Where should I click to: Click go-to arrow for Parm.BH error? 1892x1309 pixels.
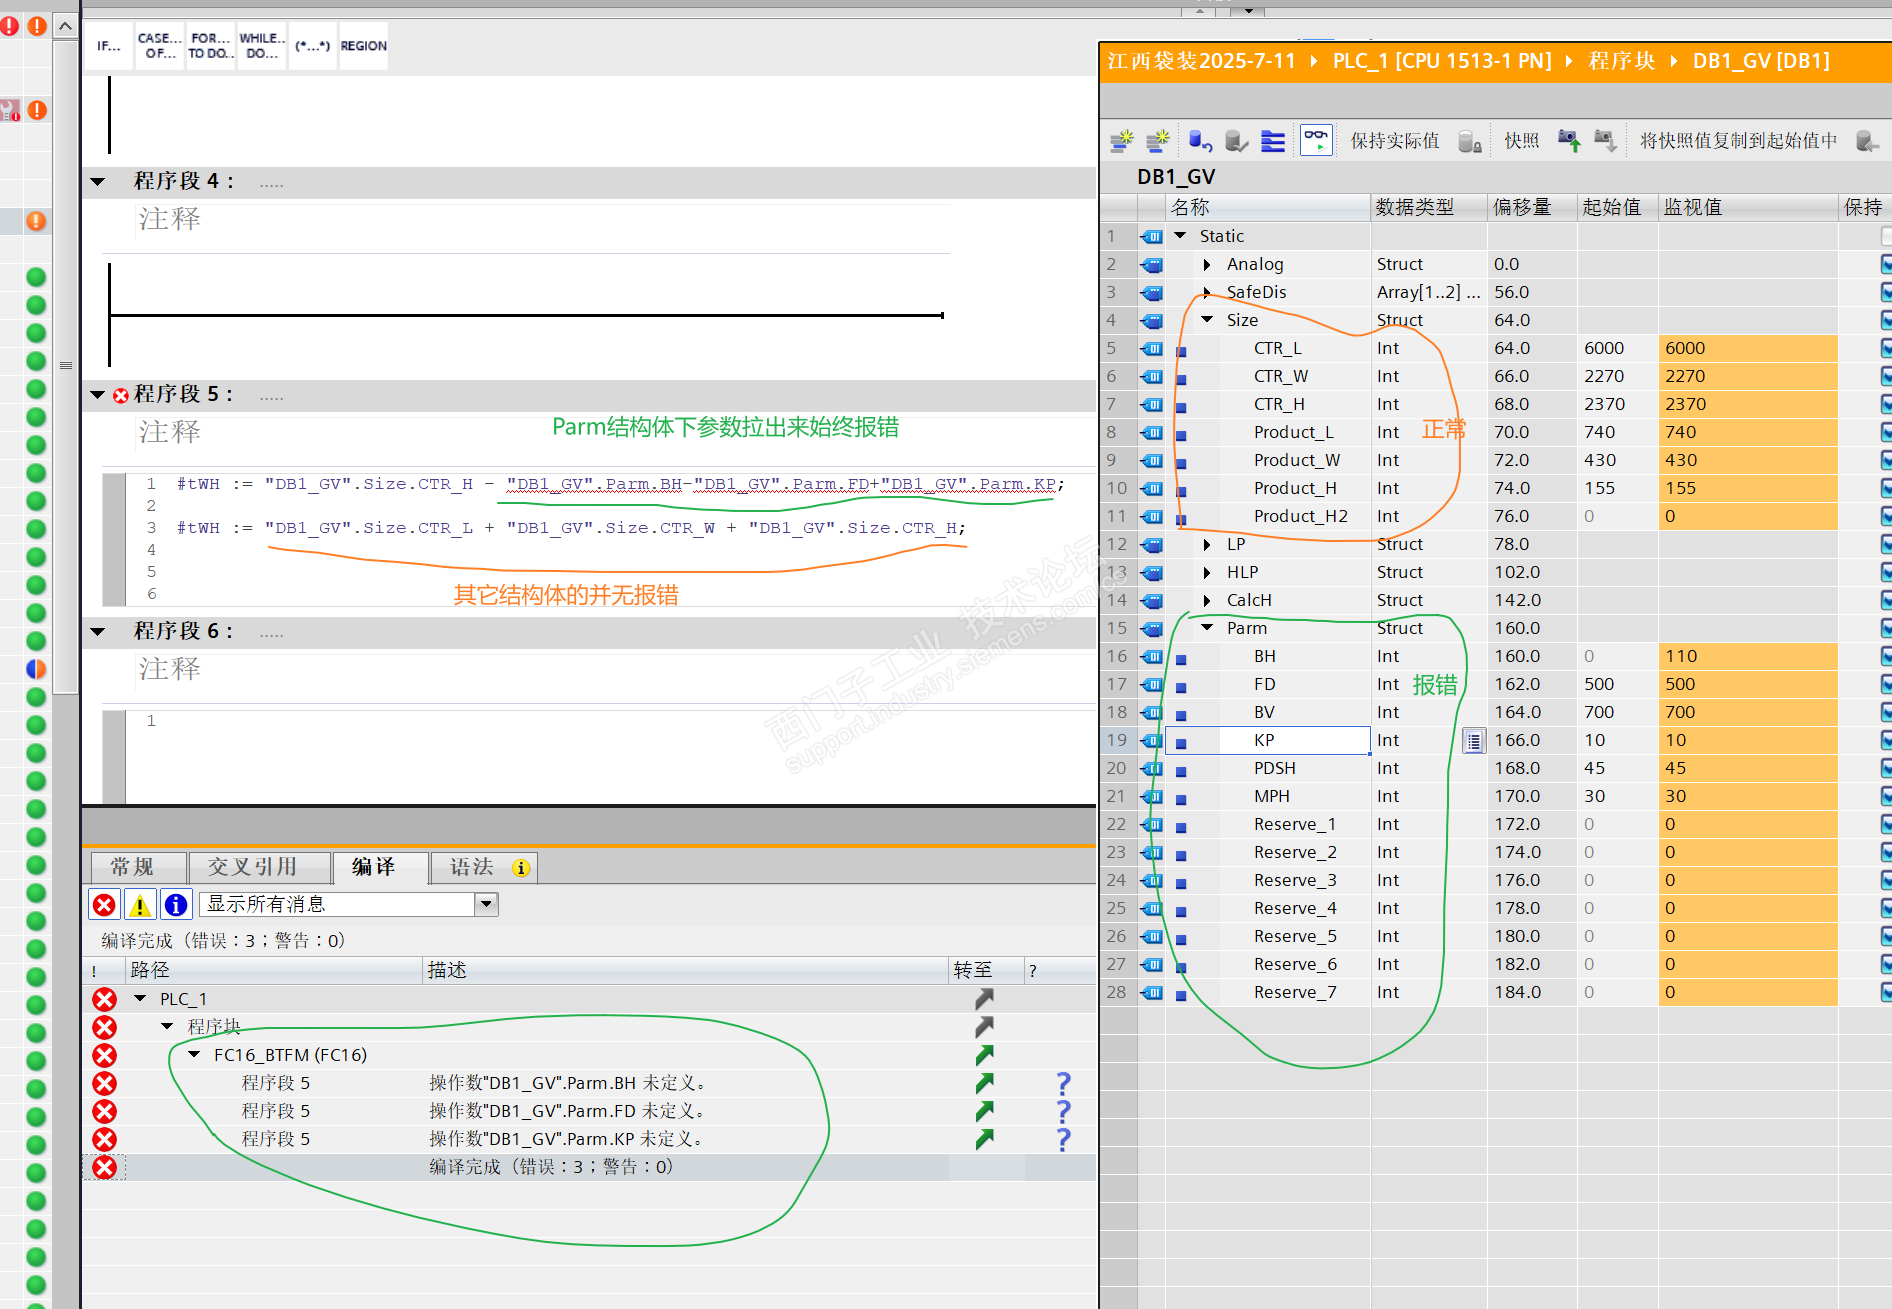point(985,1083)
